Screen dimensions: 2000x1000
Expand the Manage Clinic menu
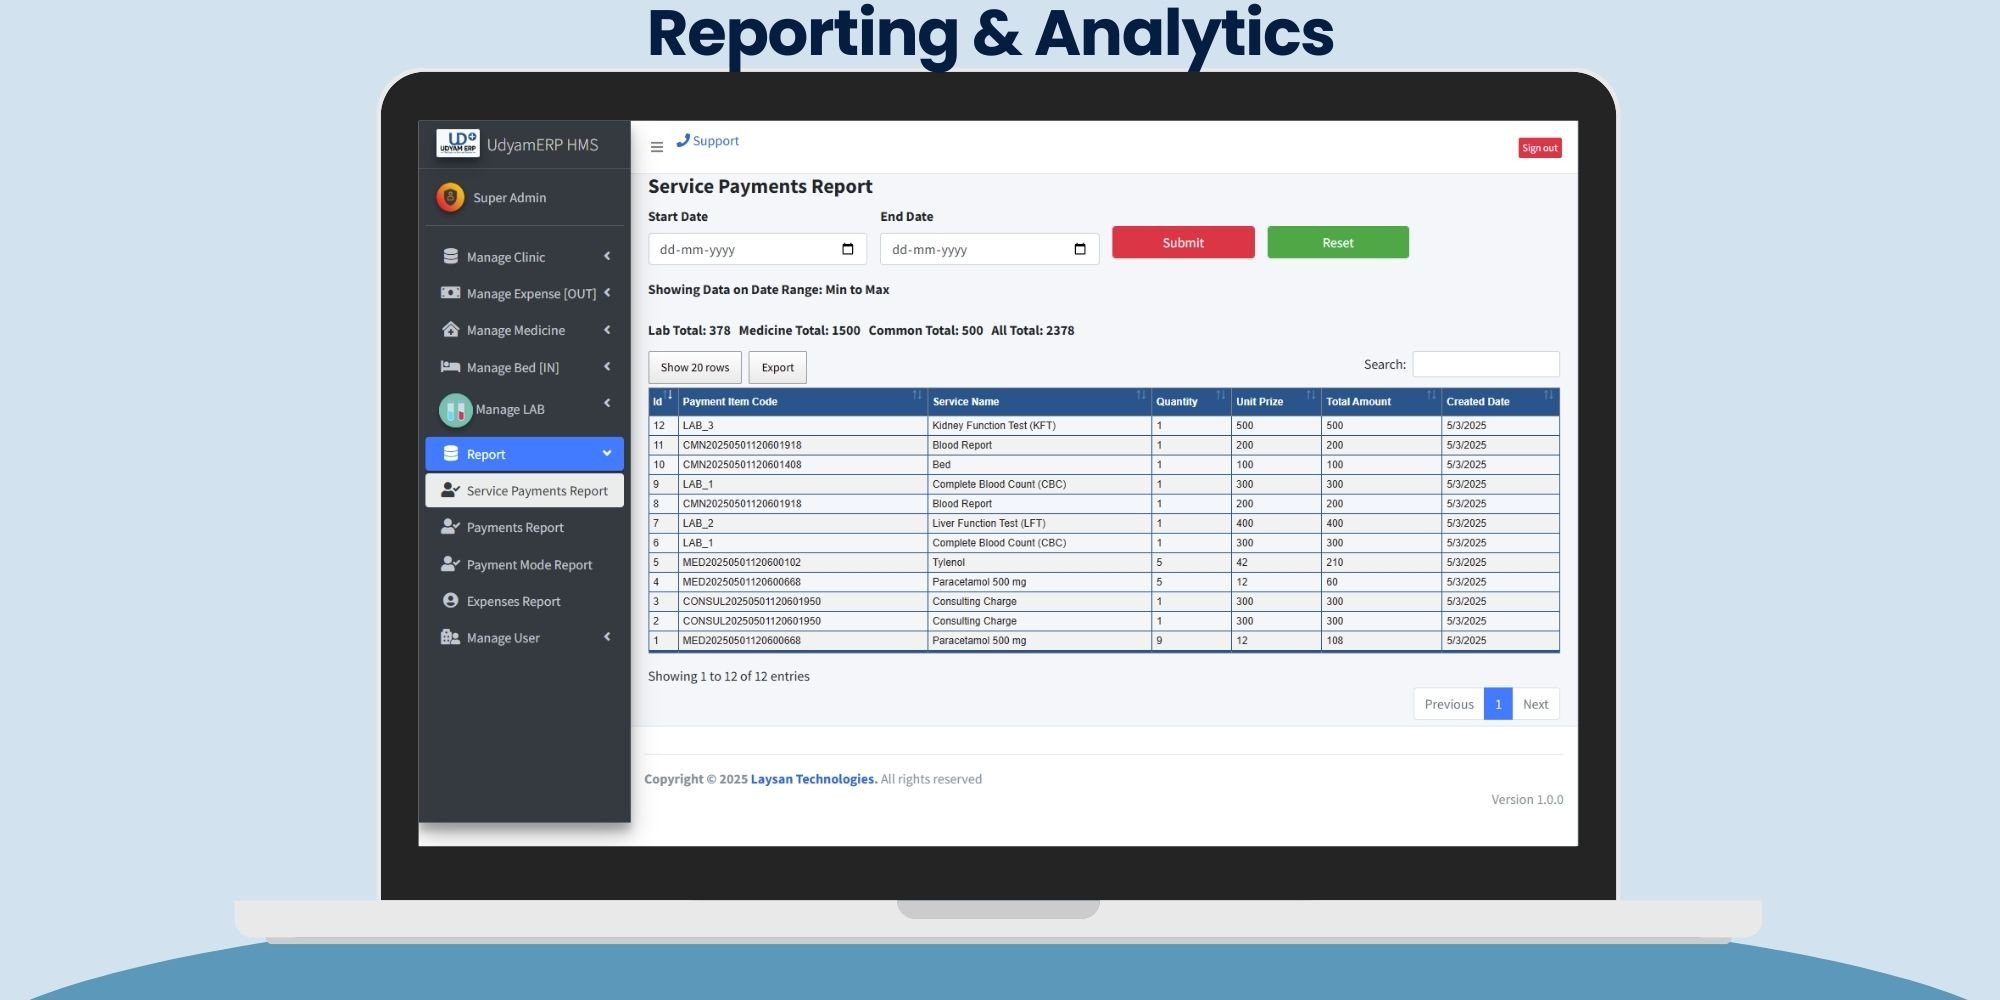(x=524, y=257)
